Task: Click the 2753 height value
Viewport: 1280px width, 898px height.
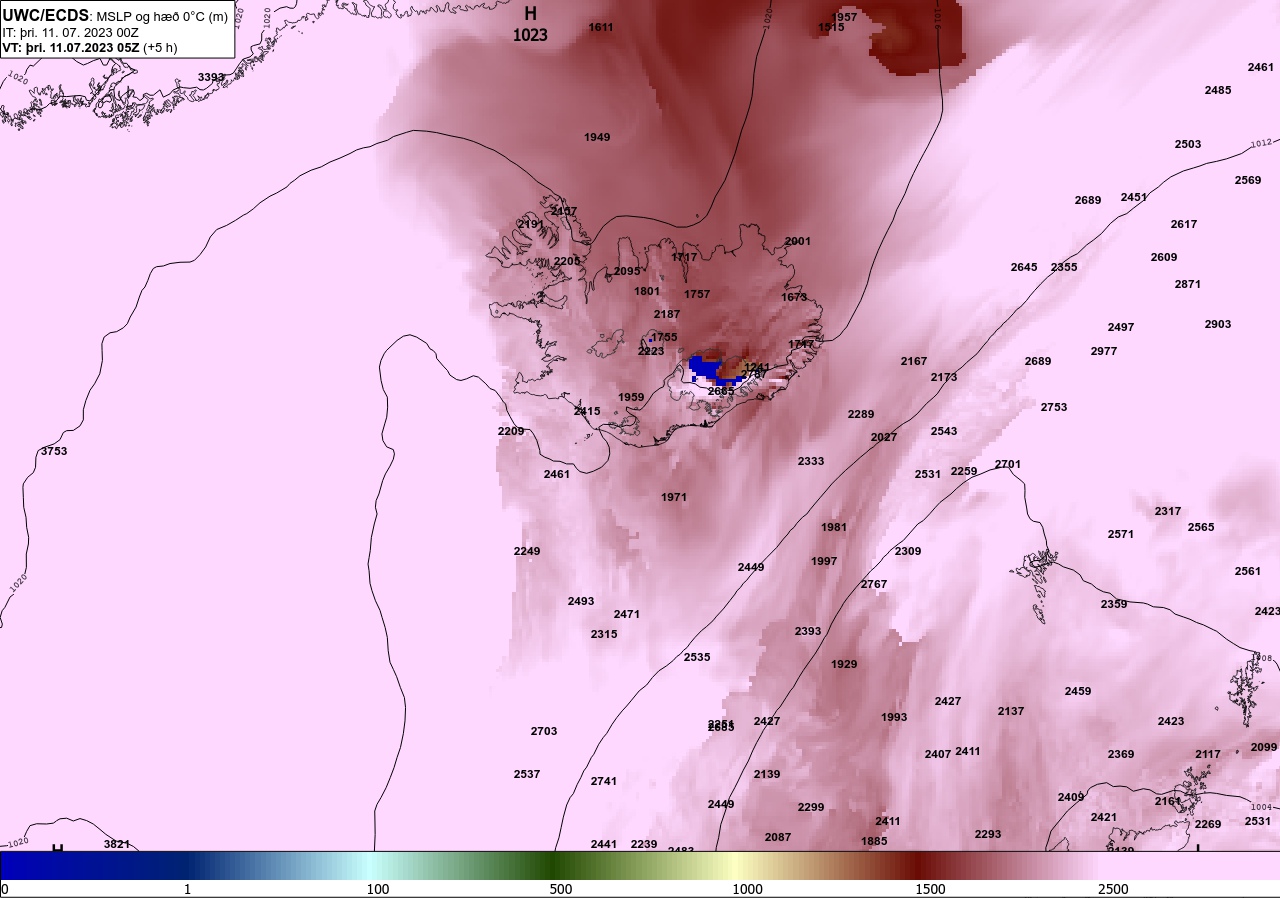Action: click(x=1054, y=407)
